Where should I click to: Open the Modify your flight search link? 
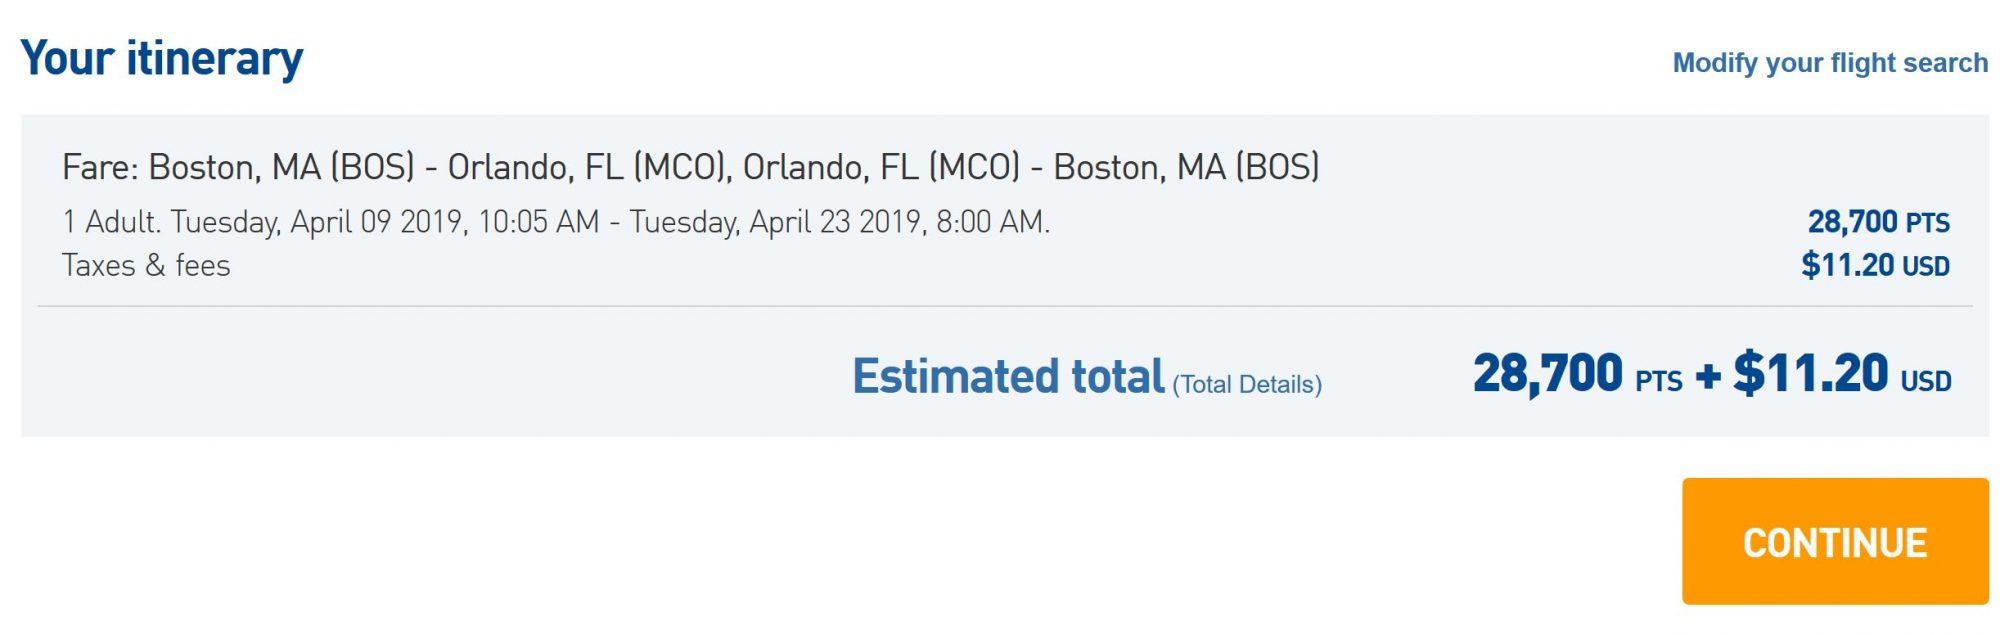(x=1830, y=63)
